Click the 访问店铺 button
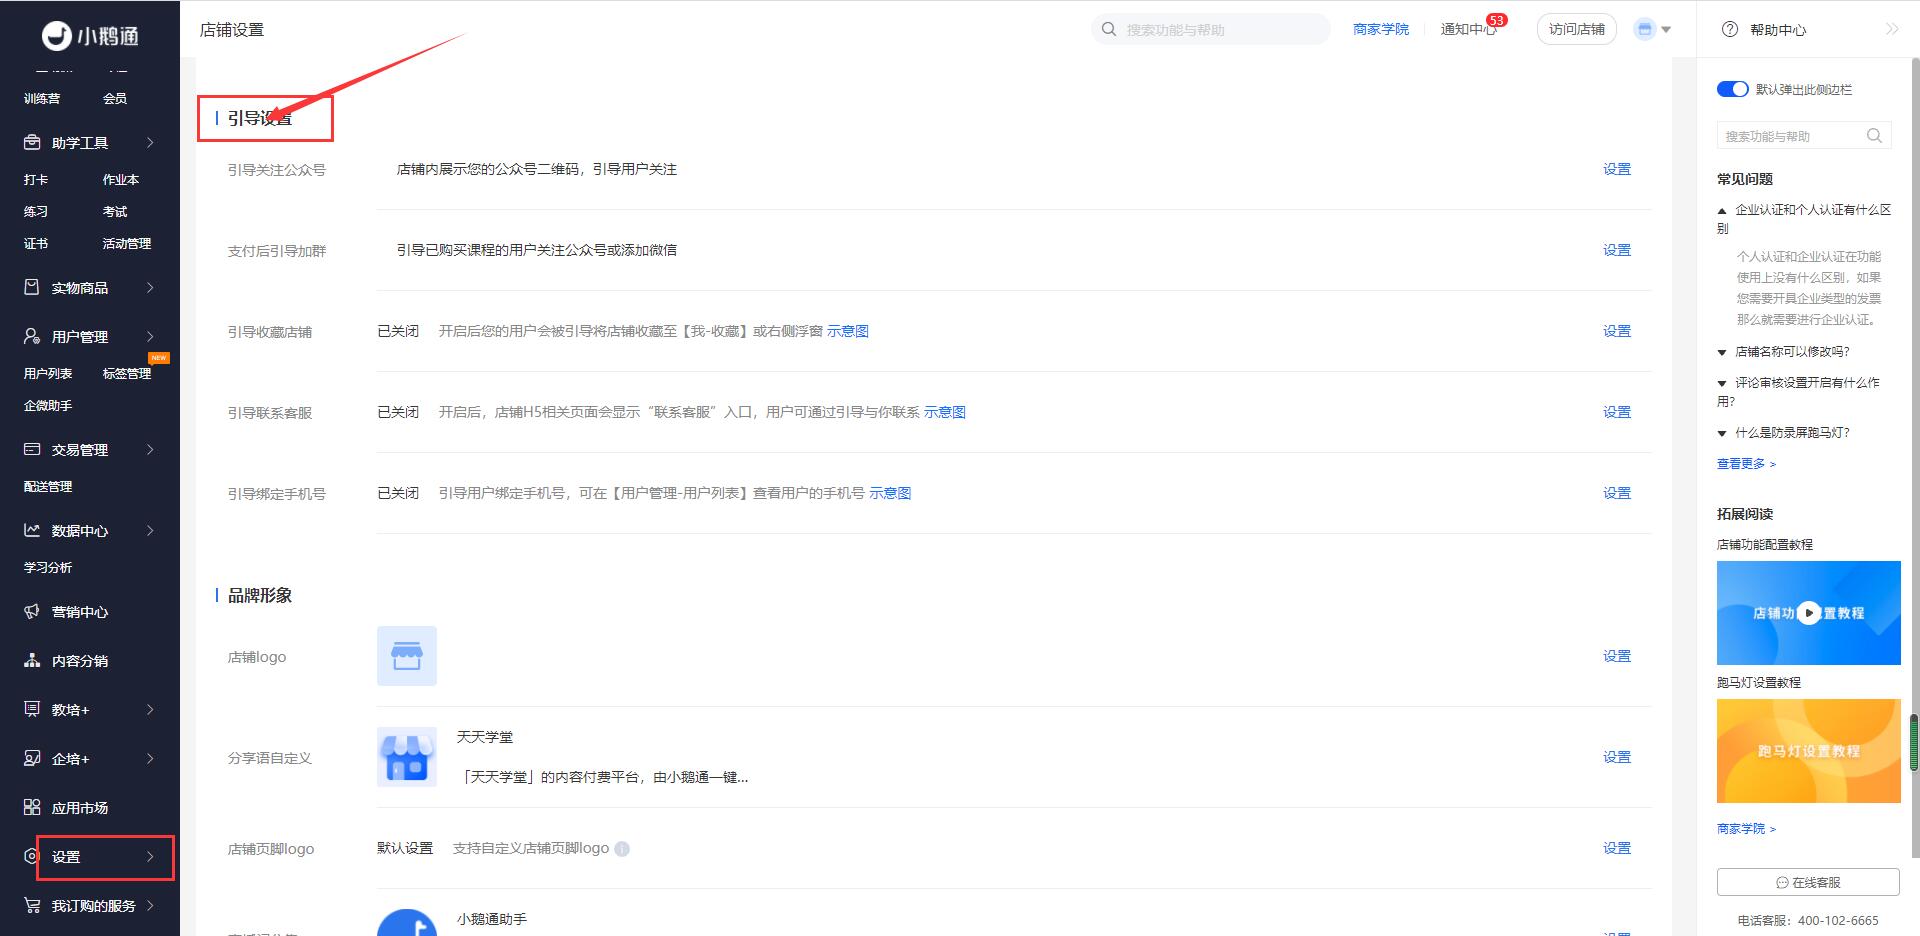Image resolution: width=1920 pixels, height=936 pixels. click(x=1576, y=30)
